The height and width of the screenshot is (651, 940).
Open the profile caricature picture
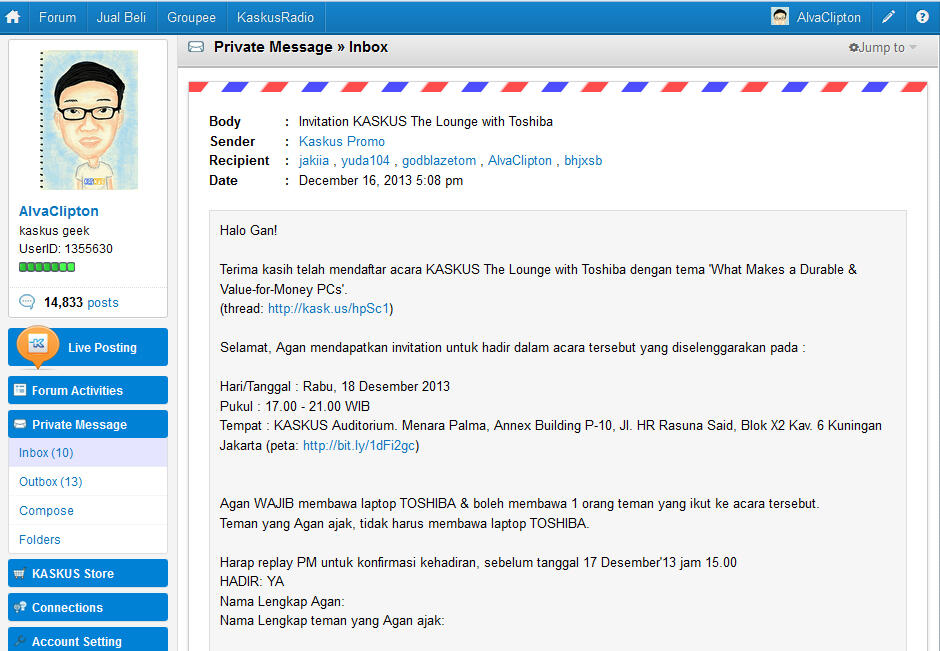pos(89,120)
